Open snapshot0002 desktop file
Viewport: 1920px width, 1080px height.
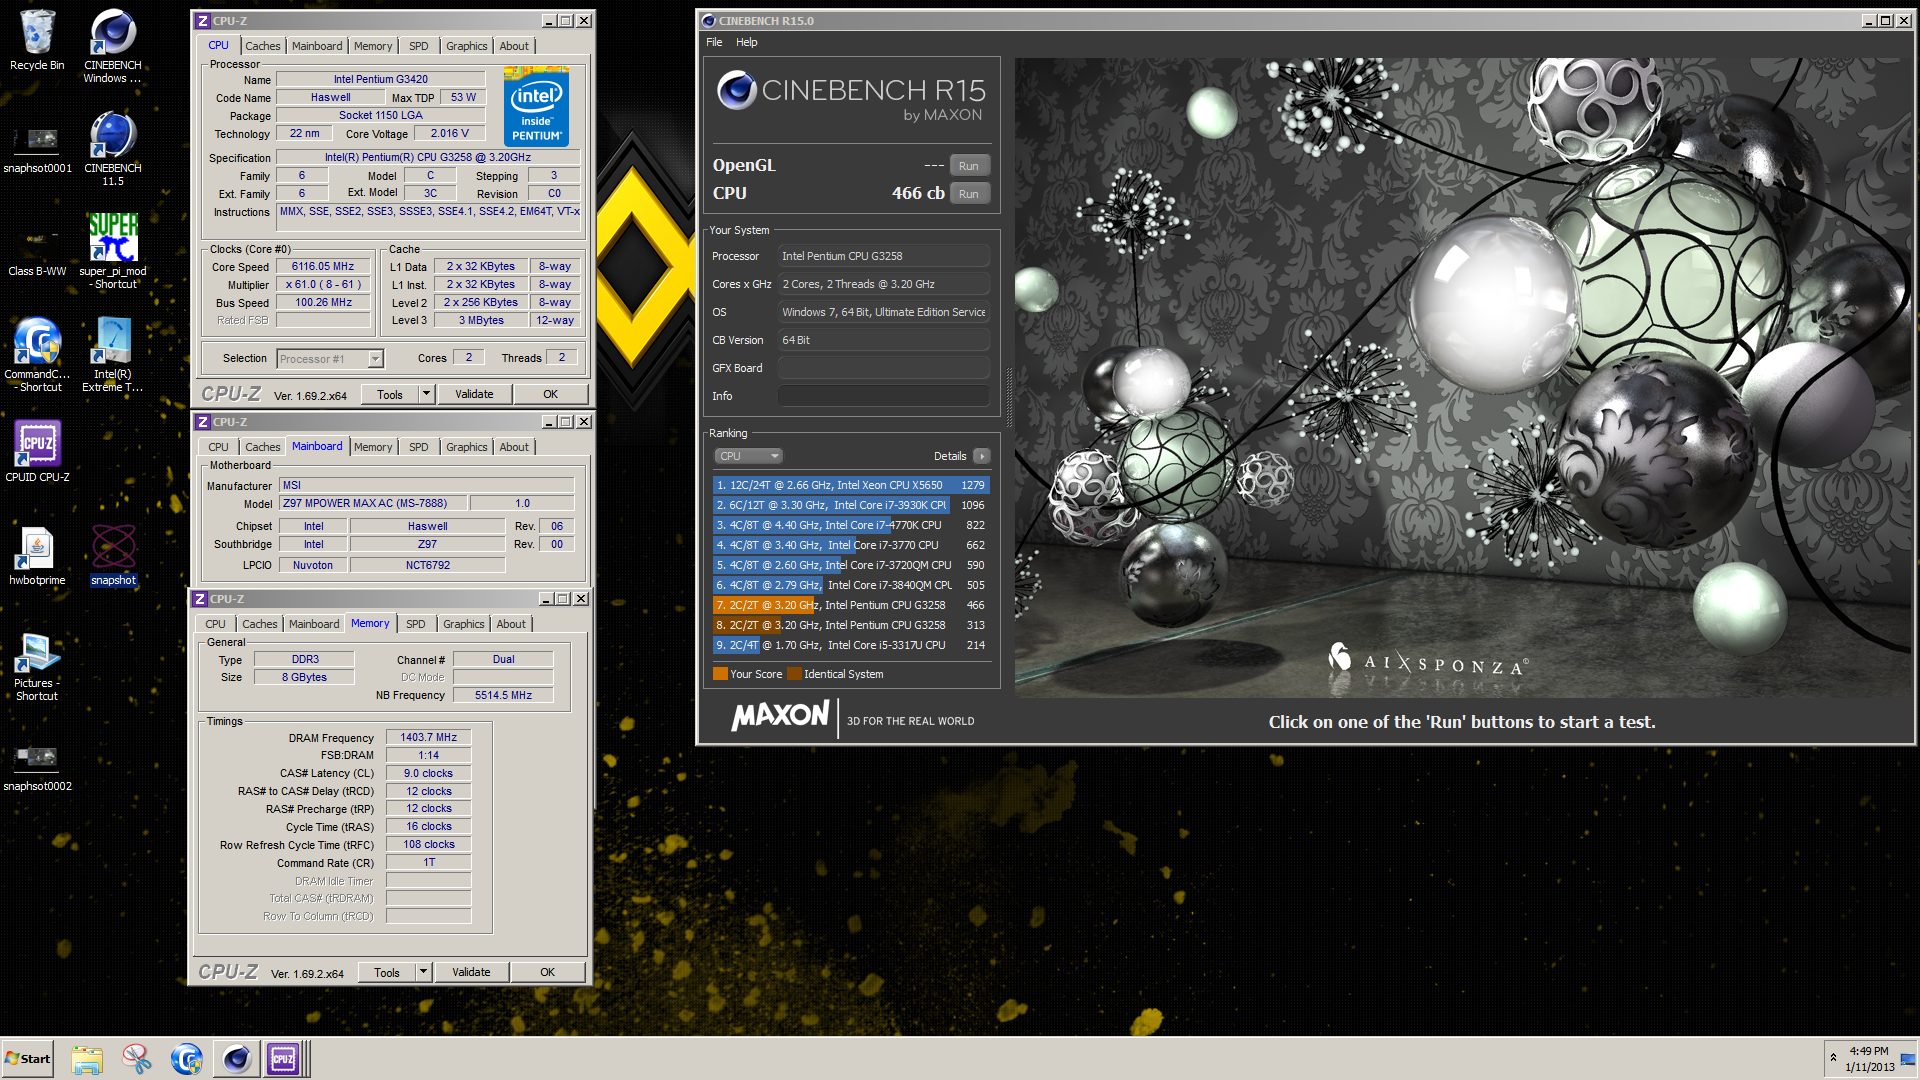point(37,766)
